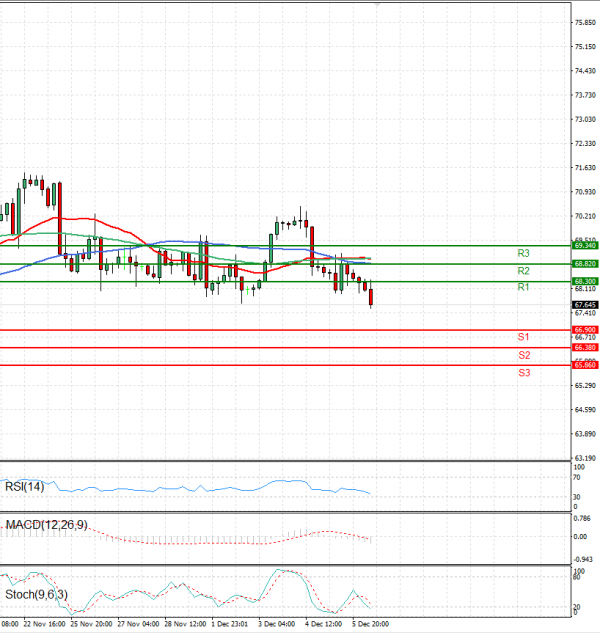Viewport: 600px width, 633px height.
Task: Click the R1 resistance label
Action: tap(523, 288)
